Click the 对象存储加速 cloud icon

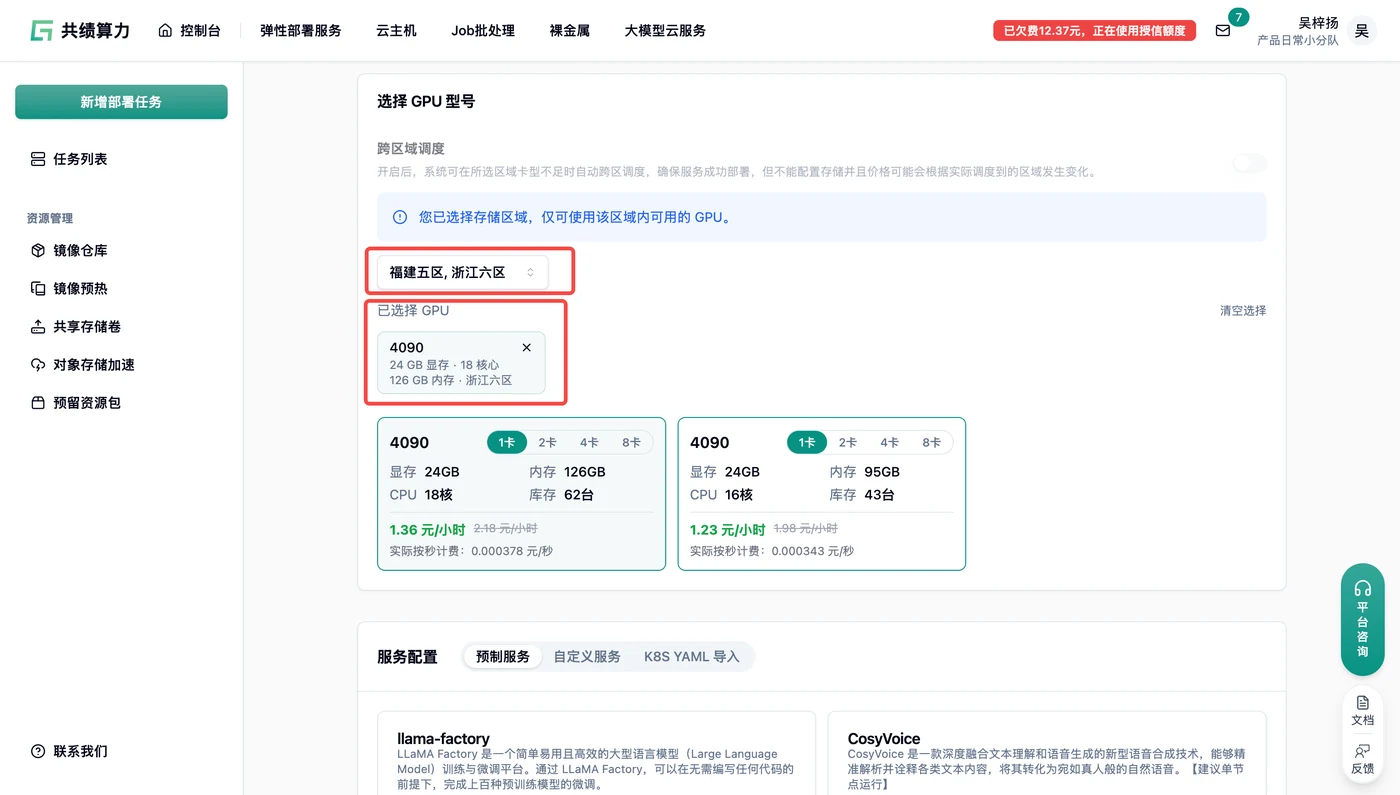[38, 364]
